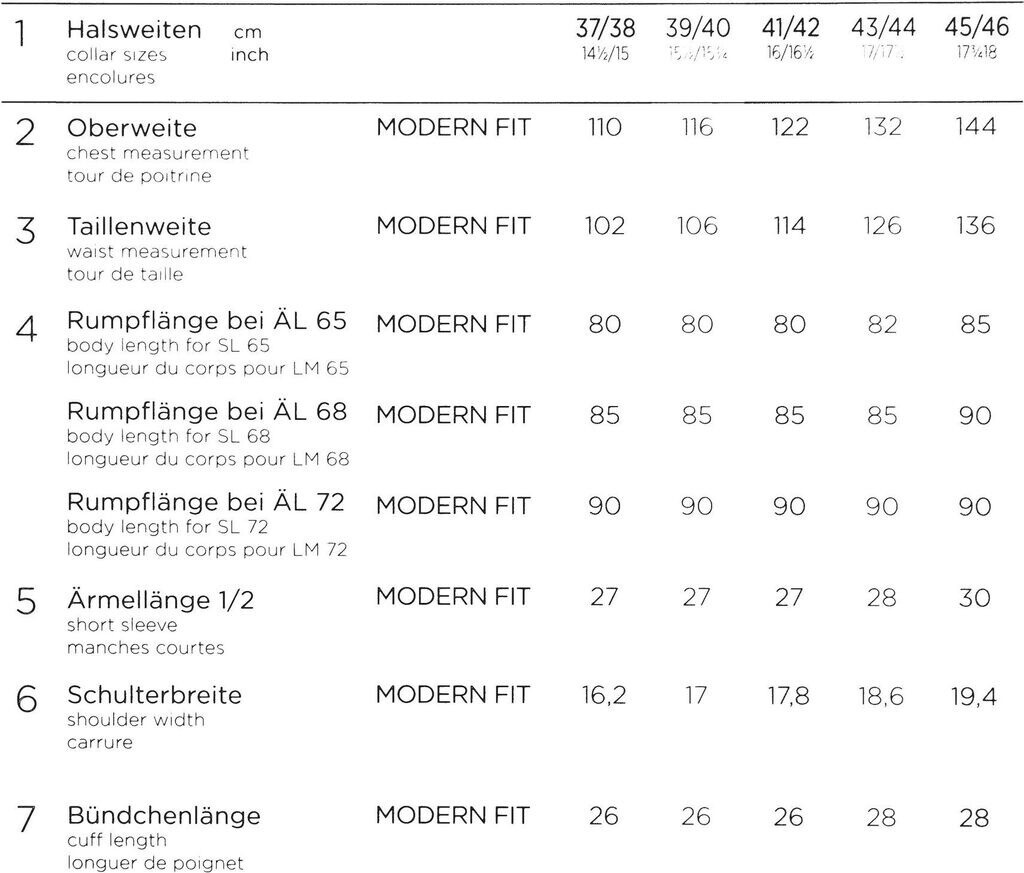Click the 41/42 collar size header
Image resolution: width=1024 pixels, height=873 pixels.
[789, 31]
